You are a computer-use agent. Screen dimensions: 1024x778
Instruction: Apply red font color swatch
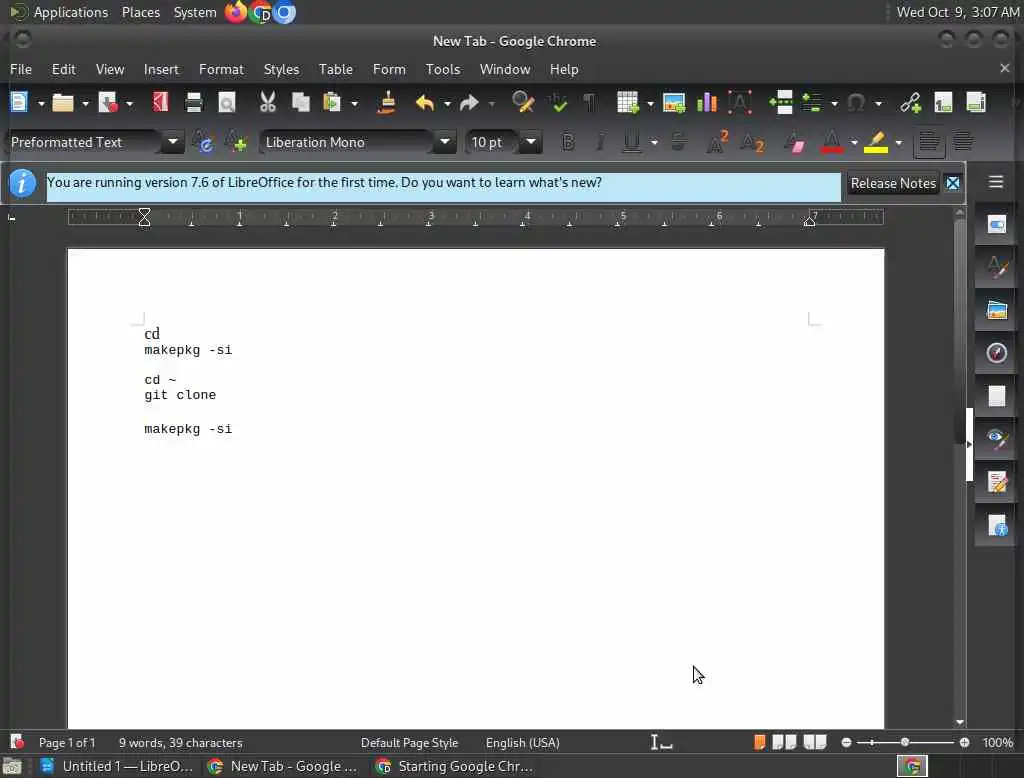pyautogui.click(x=831, y=142)
